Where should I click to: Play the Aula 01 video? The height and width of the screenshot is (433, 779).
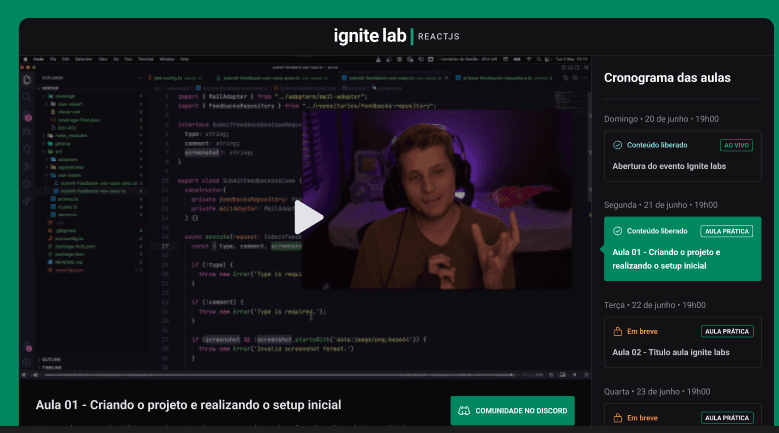309,217
